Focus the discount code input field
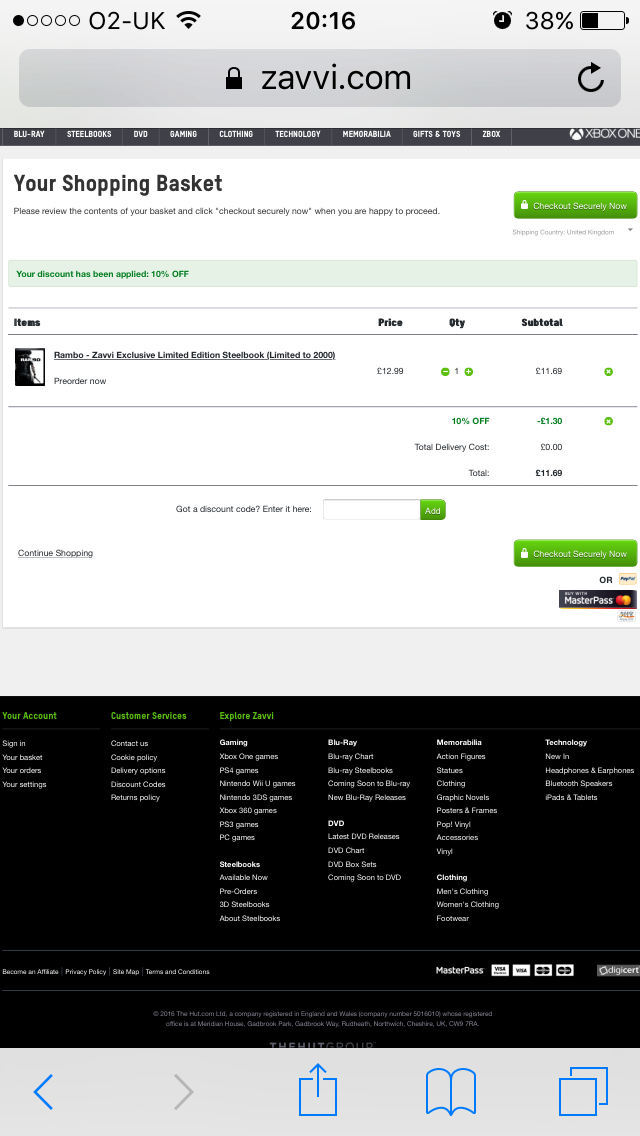Viewport: 640px width, 1136px height. (372, 510)
